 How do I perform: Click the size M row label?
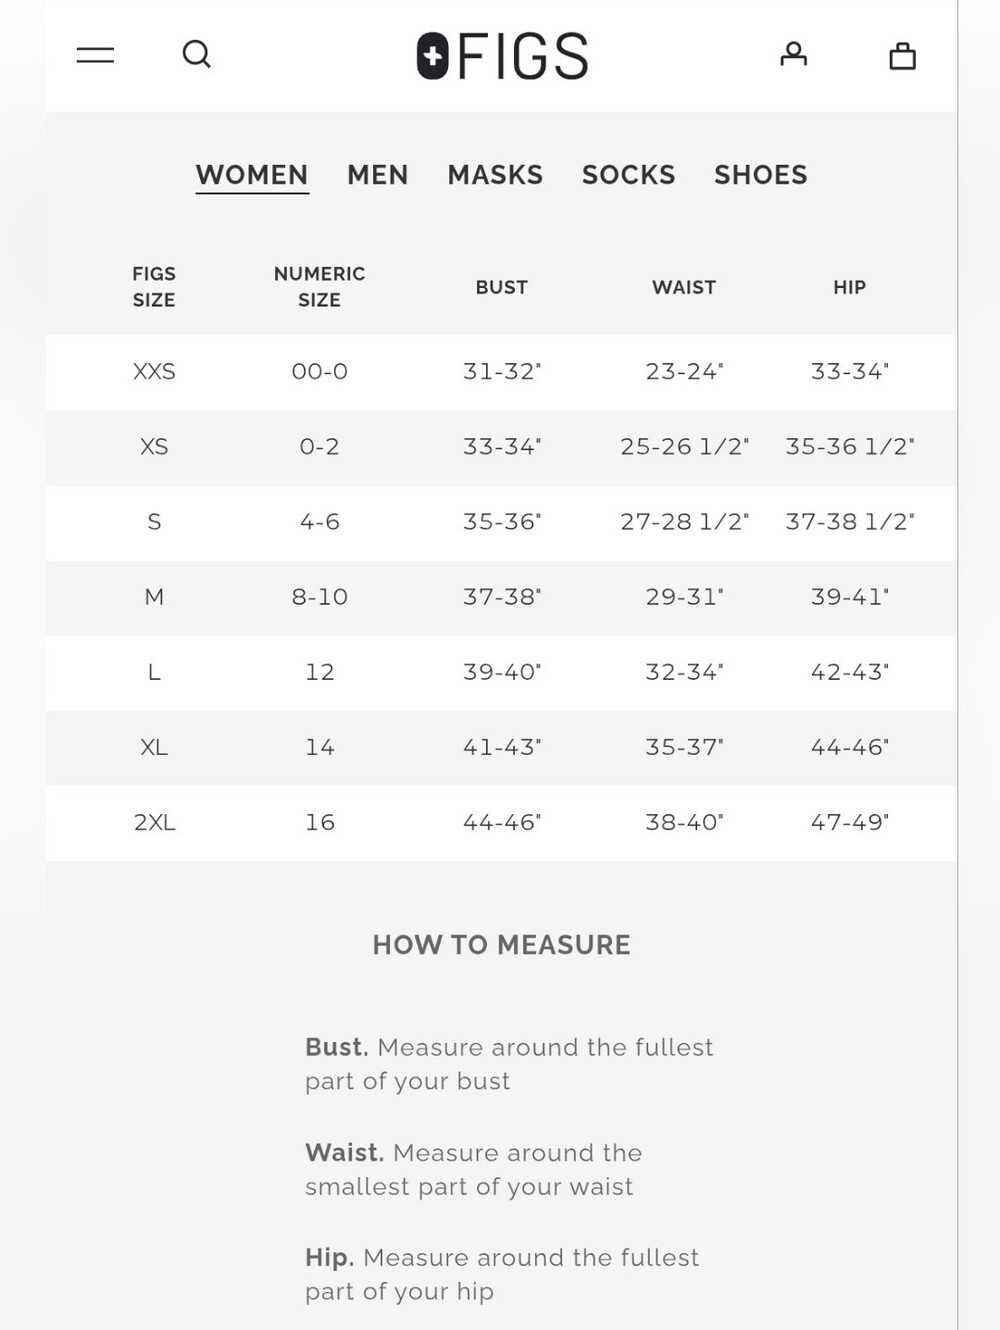tap(154, 597)
